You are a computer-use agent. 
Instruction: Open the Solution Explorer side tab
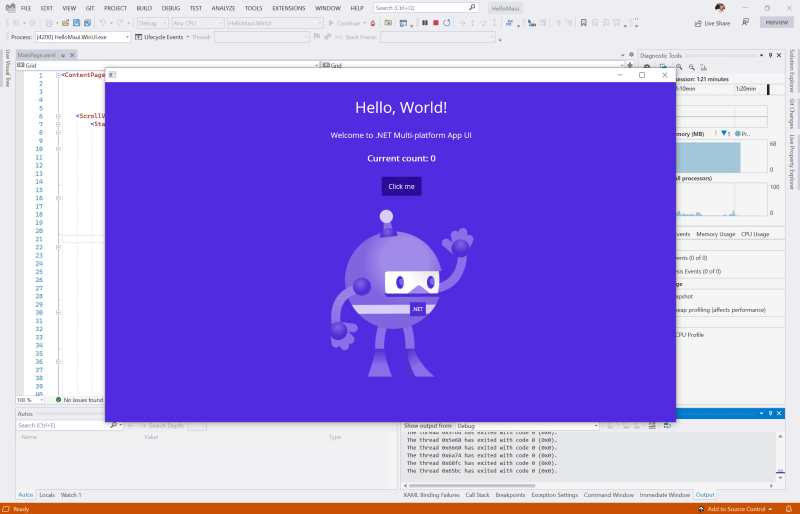click(792, 71)
